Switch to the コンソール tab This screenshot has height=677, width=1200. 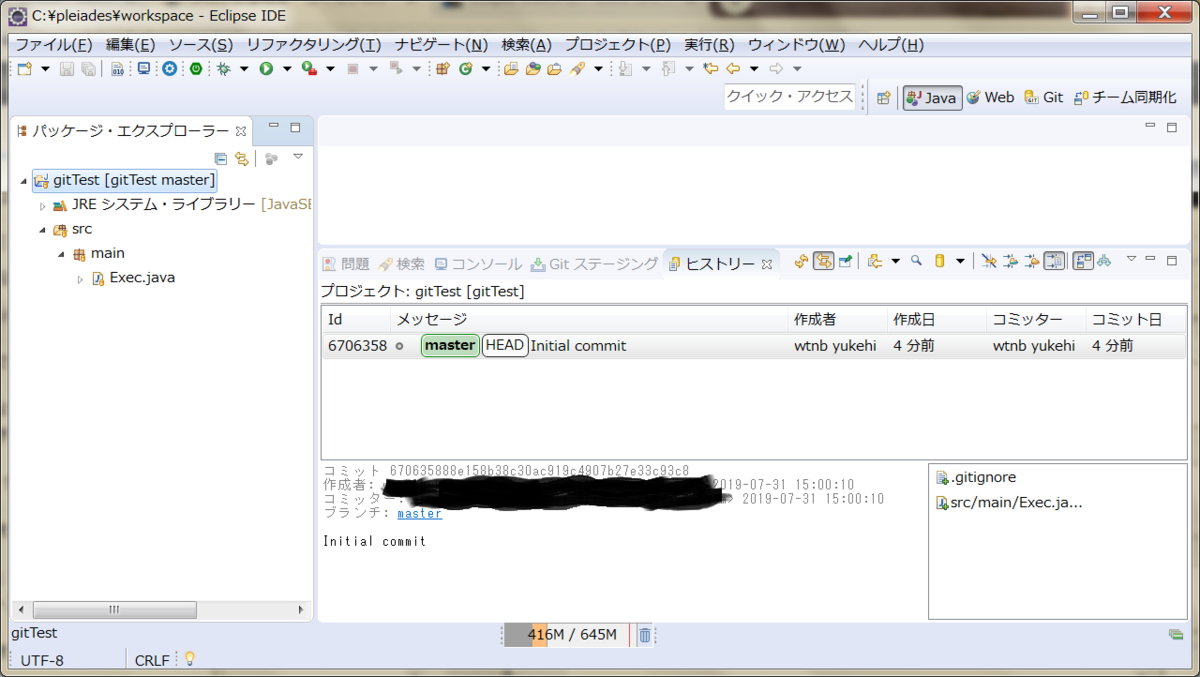[478, 264]
